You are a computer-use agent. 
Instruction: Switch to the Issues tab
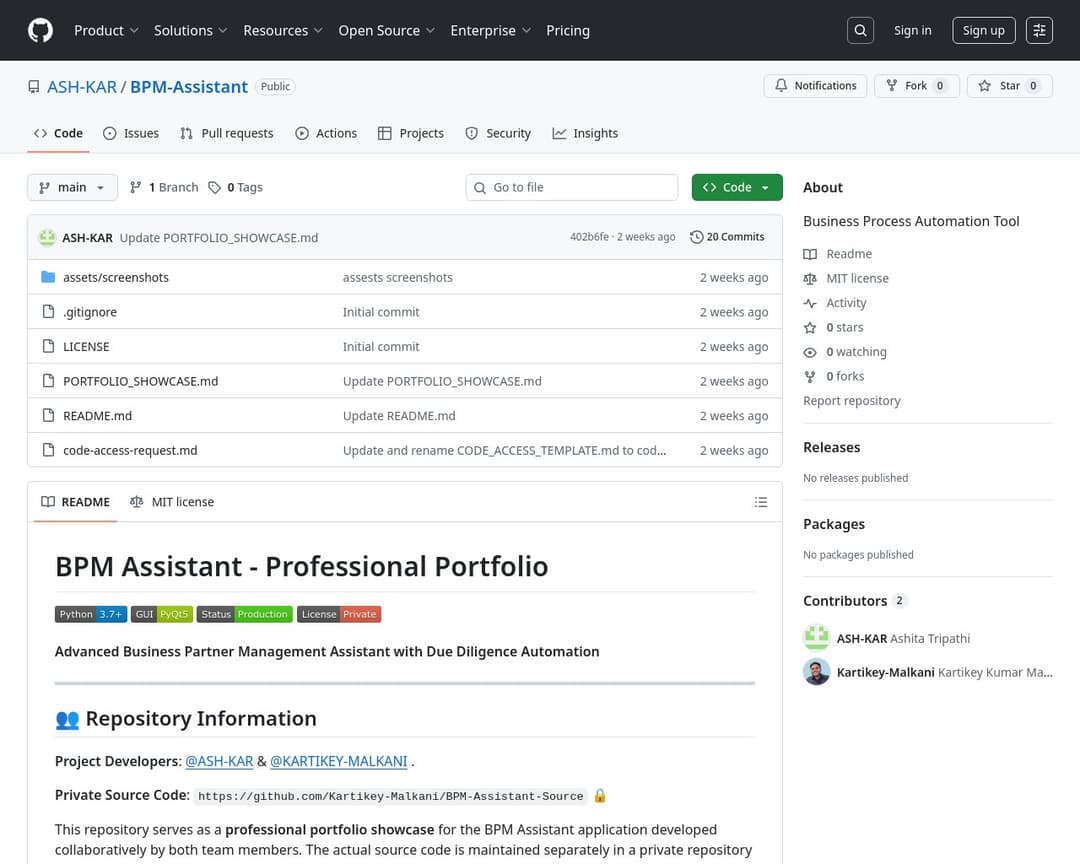[131, 133]
